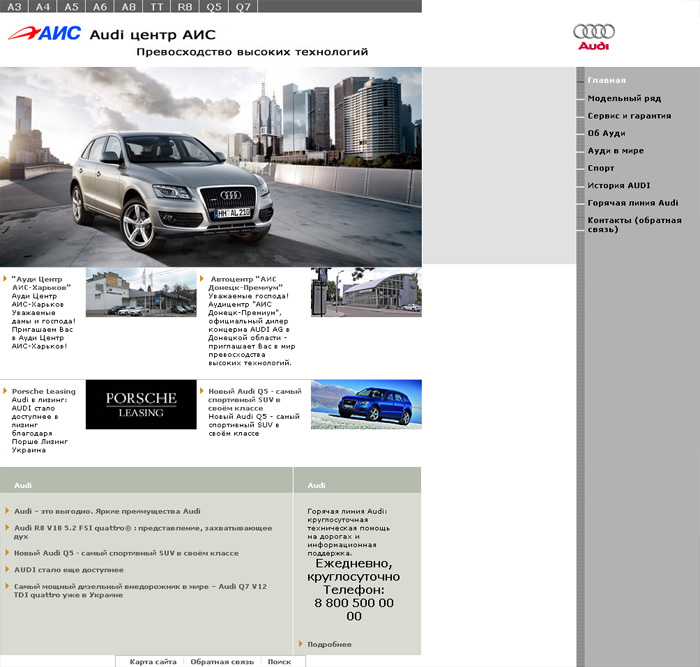Click orange arrow beside Audi R8 V10 item
This screenshot has width=700, height=667.
click(7, 527)
